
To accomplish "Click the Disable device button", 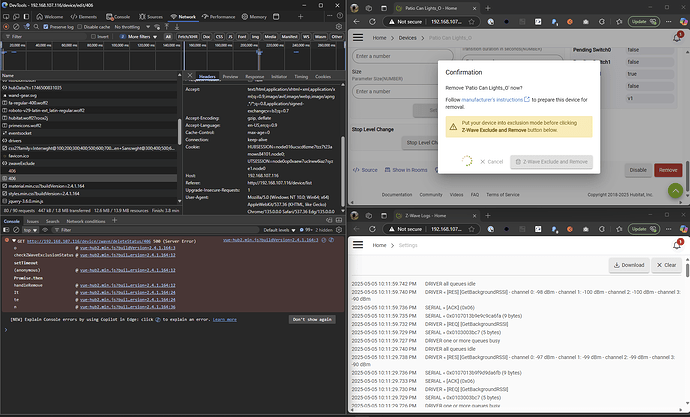I will pos(638,170).
